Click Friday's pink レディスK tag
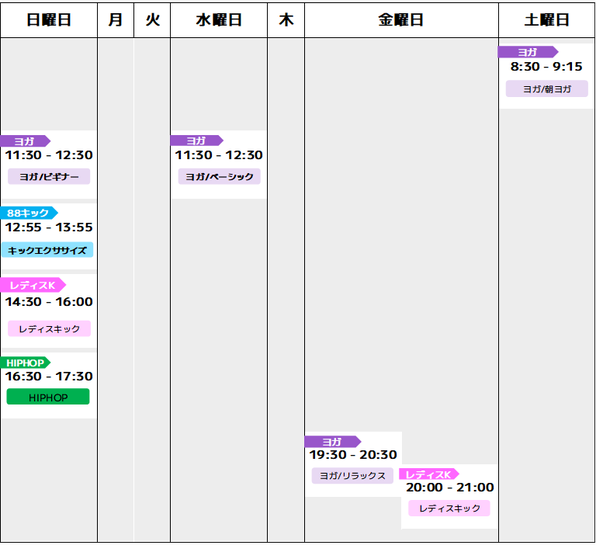 click(429, 474)
